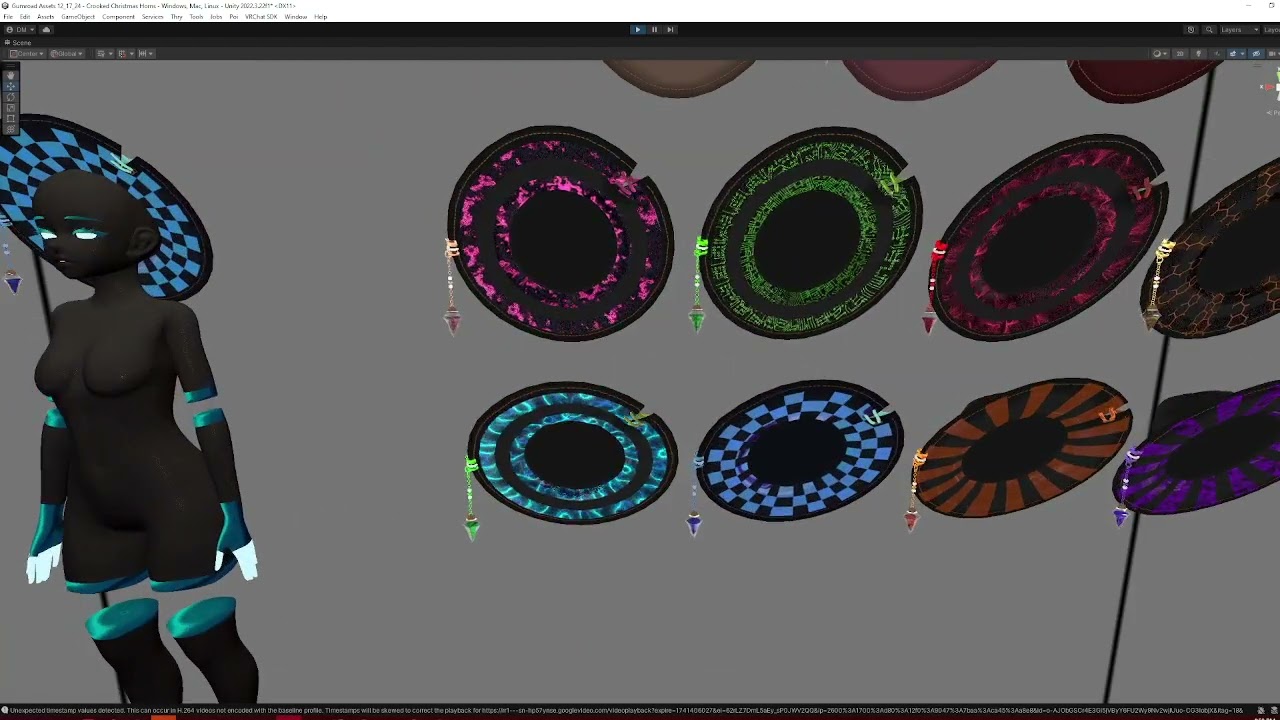The height and width of the screenshot is (720, 1280).
Task: Open the Unity search magnifier
Action: click(x=1209, y=30)
